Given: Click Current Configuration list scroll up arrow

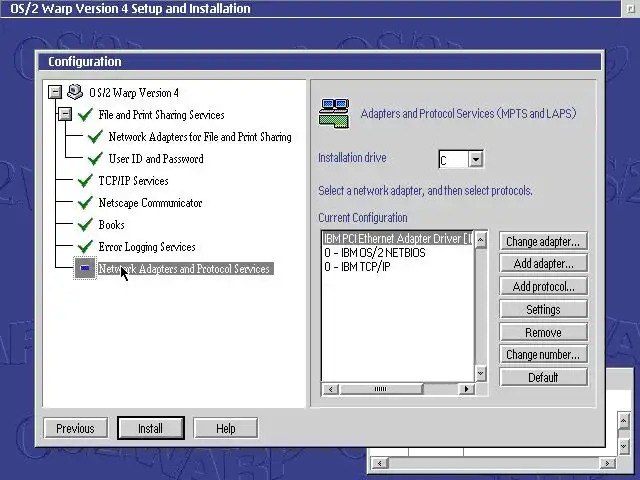Looking at the screenshot, I should (x=481, y=240).
